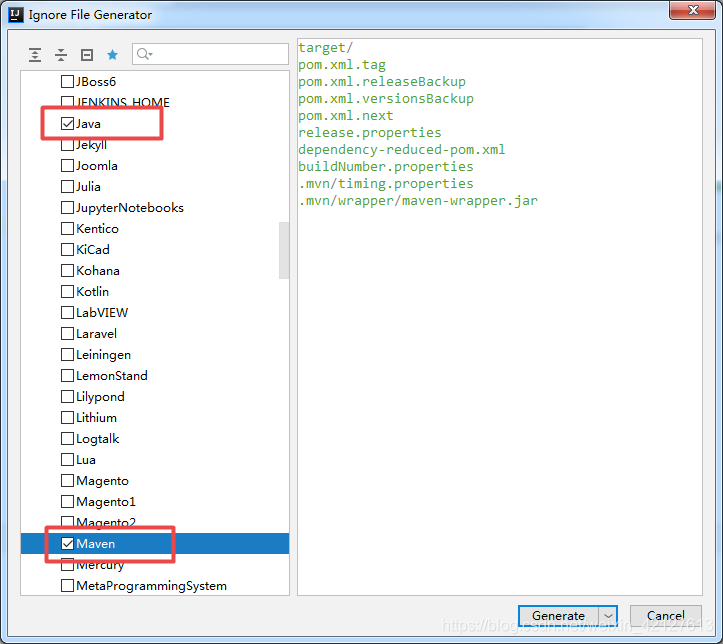Click the Expand All toolbar icon
The image size is (723, 644).
[35, 55]
